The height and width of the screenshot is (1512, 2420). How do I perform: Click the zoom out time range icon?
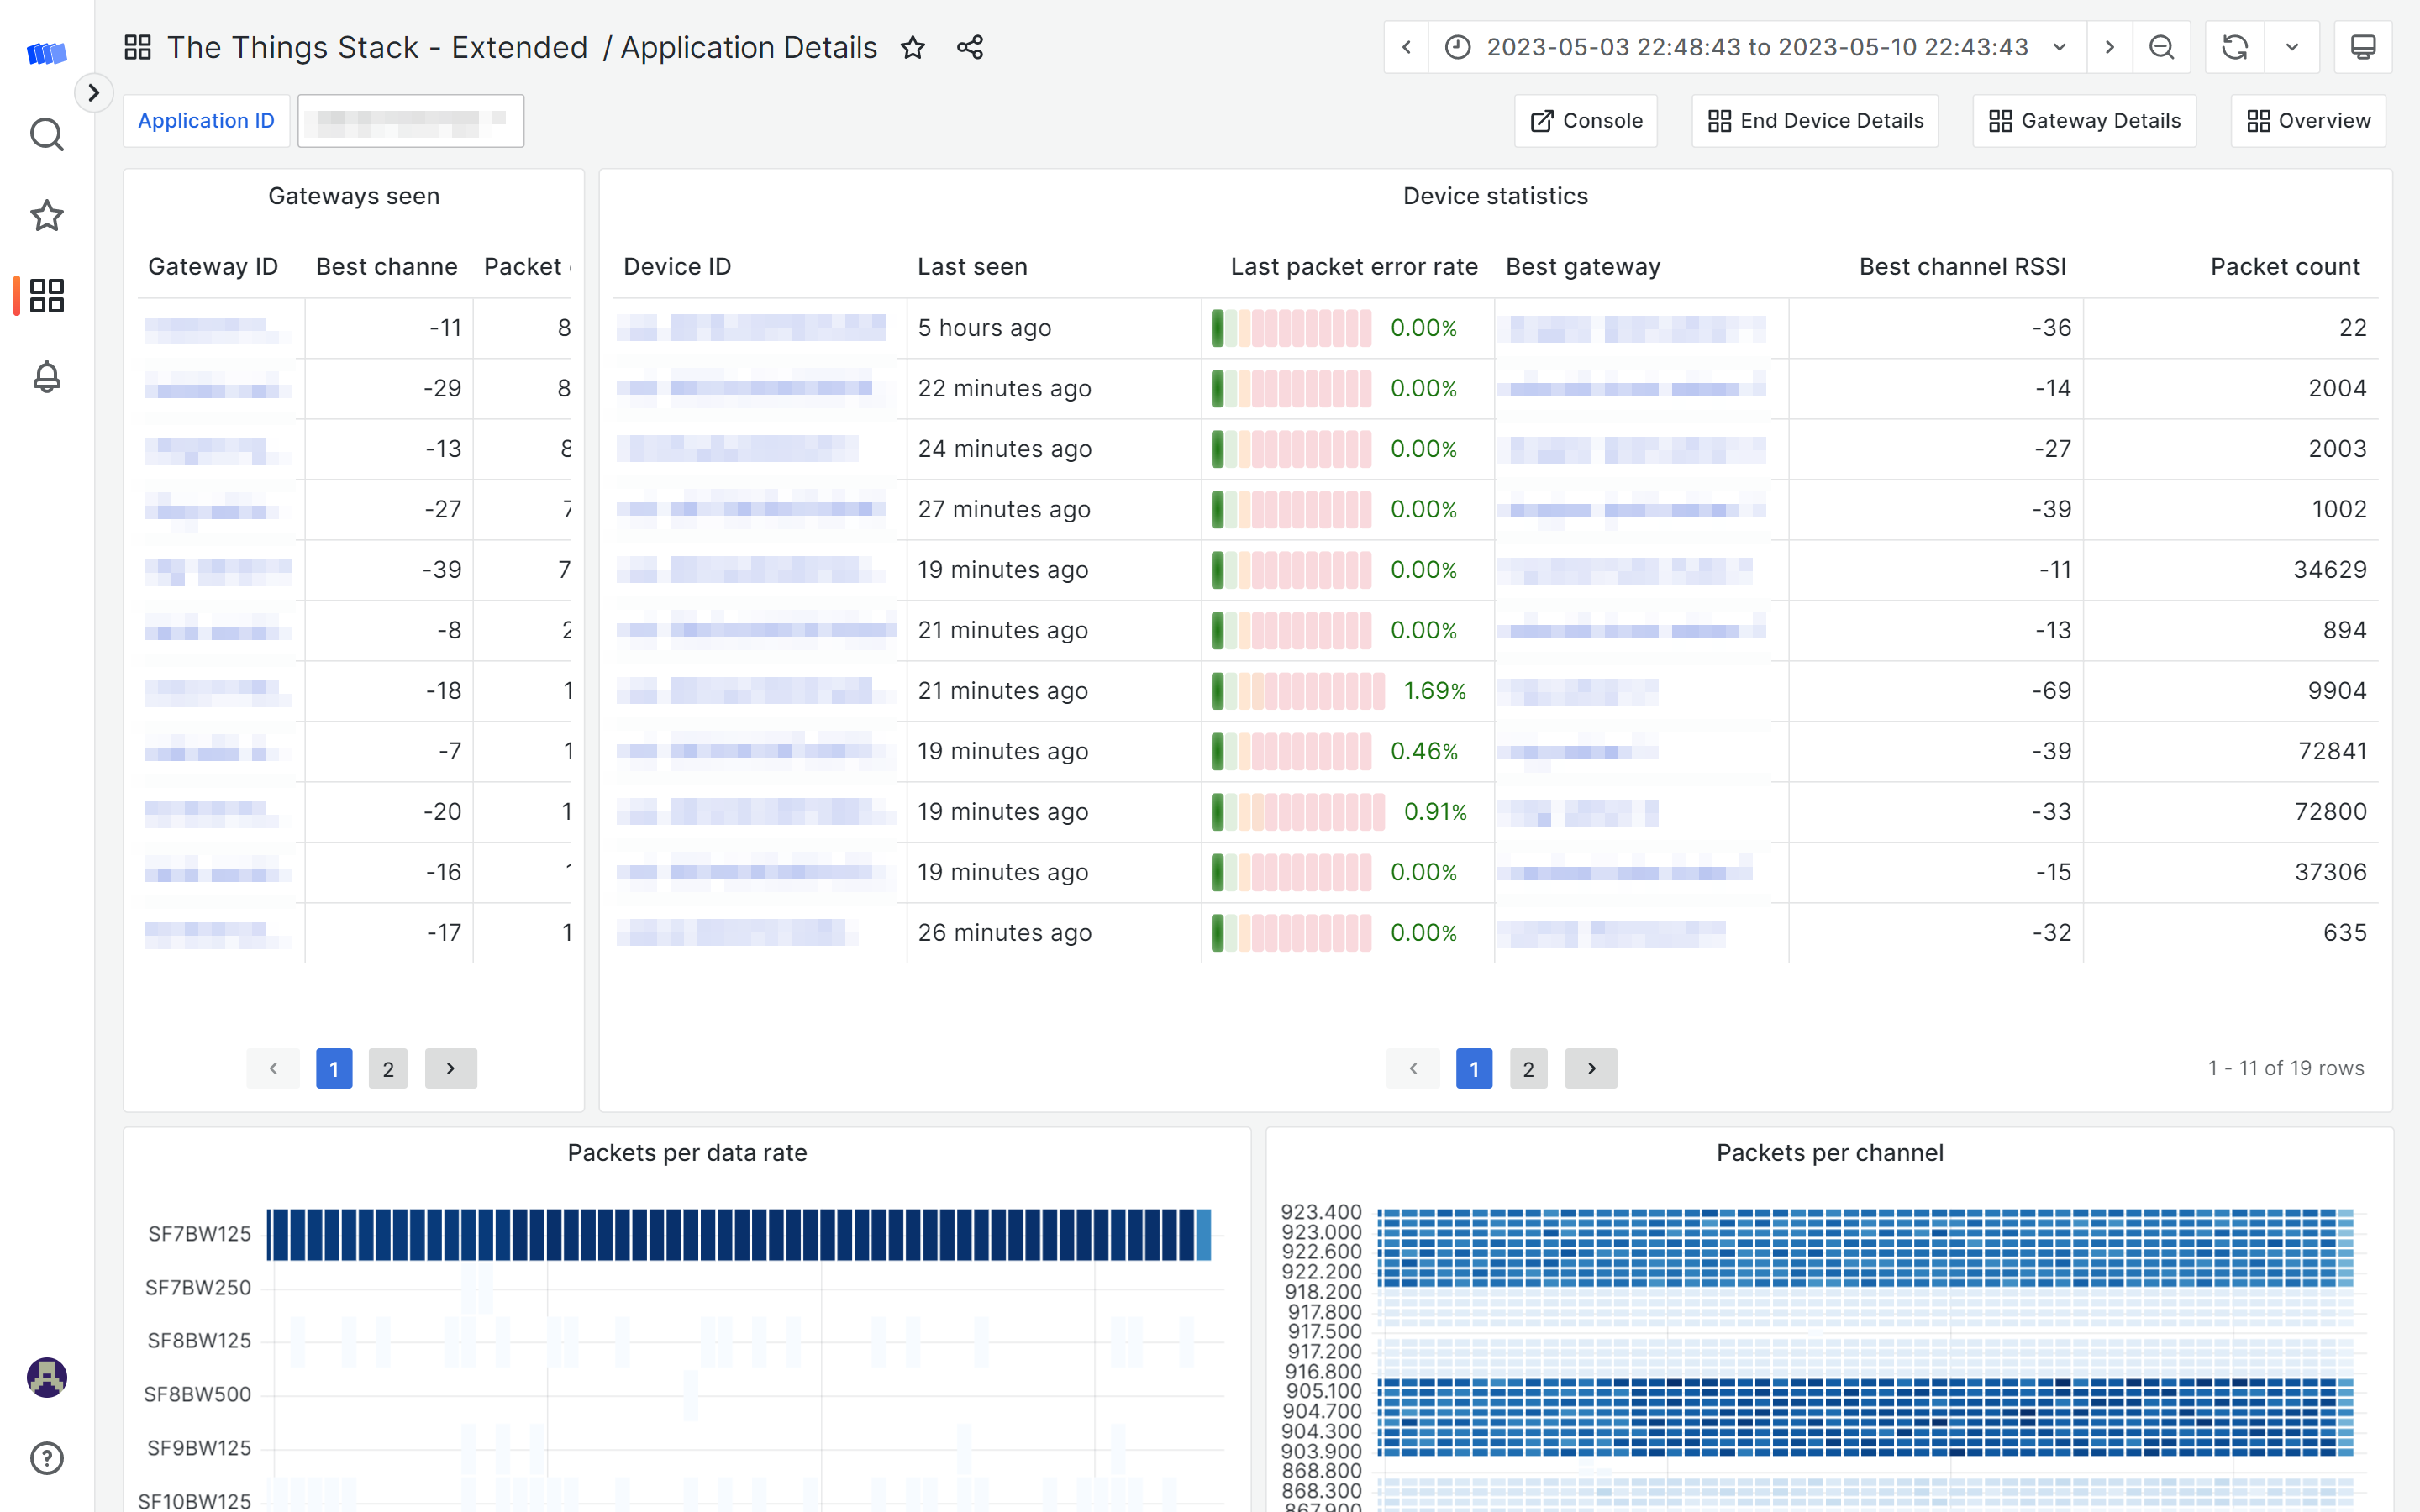point(2161,47)
